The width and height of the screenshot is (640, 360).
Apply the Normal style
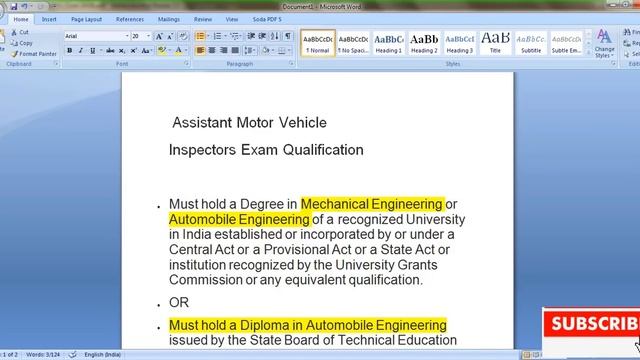(x=318, y=43)
